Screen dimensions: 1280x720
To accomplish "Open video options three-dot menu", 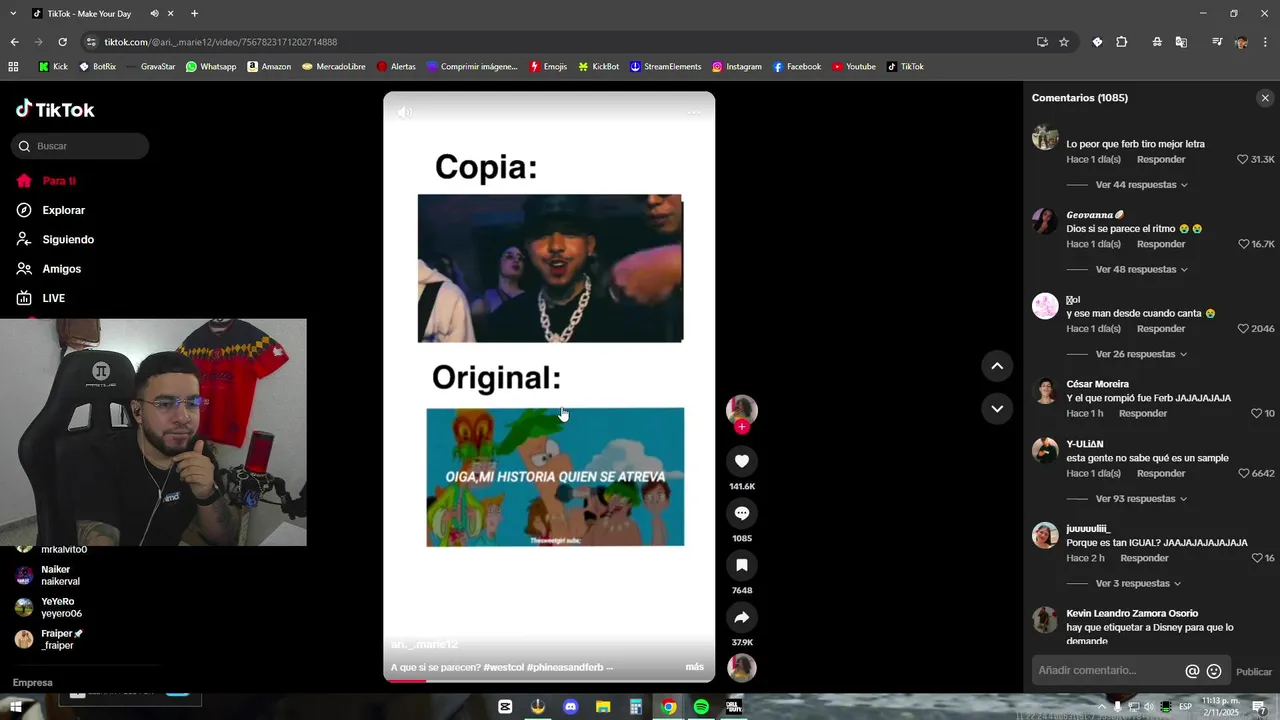I will [x=694, y=112].
